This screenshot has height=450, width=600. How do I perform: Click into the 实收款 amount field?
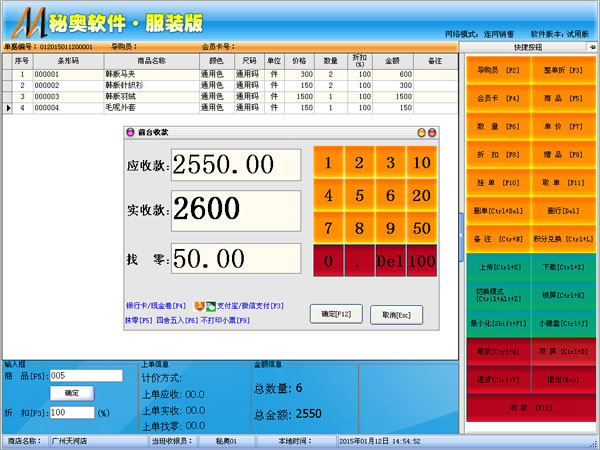pyautogui.click(x=236, y=208)
